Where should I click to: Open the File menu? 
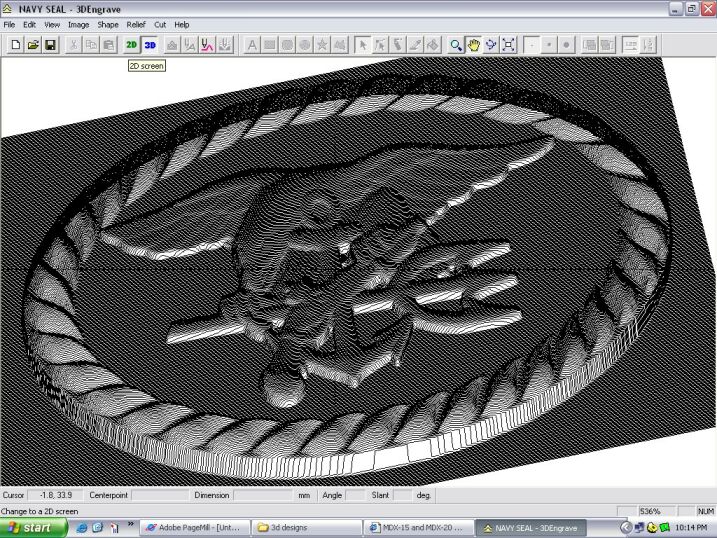click(x=9, y=24)
